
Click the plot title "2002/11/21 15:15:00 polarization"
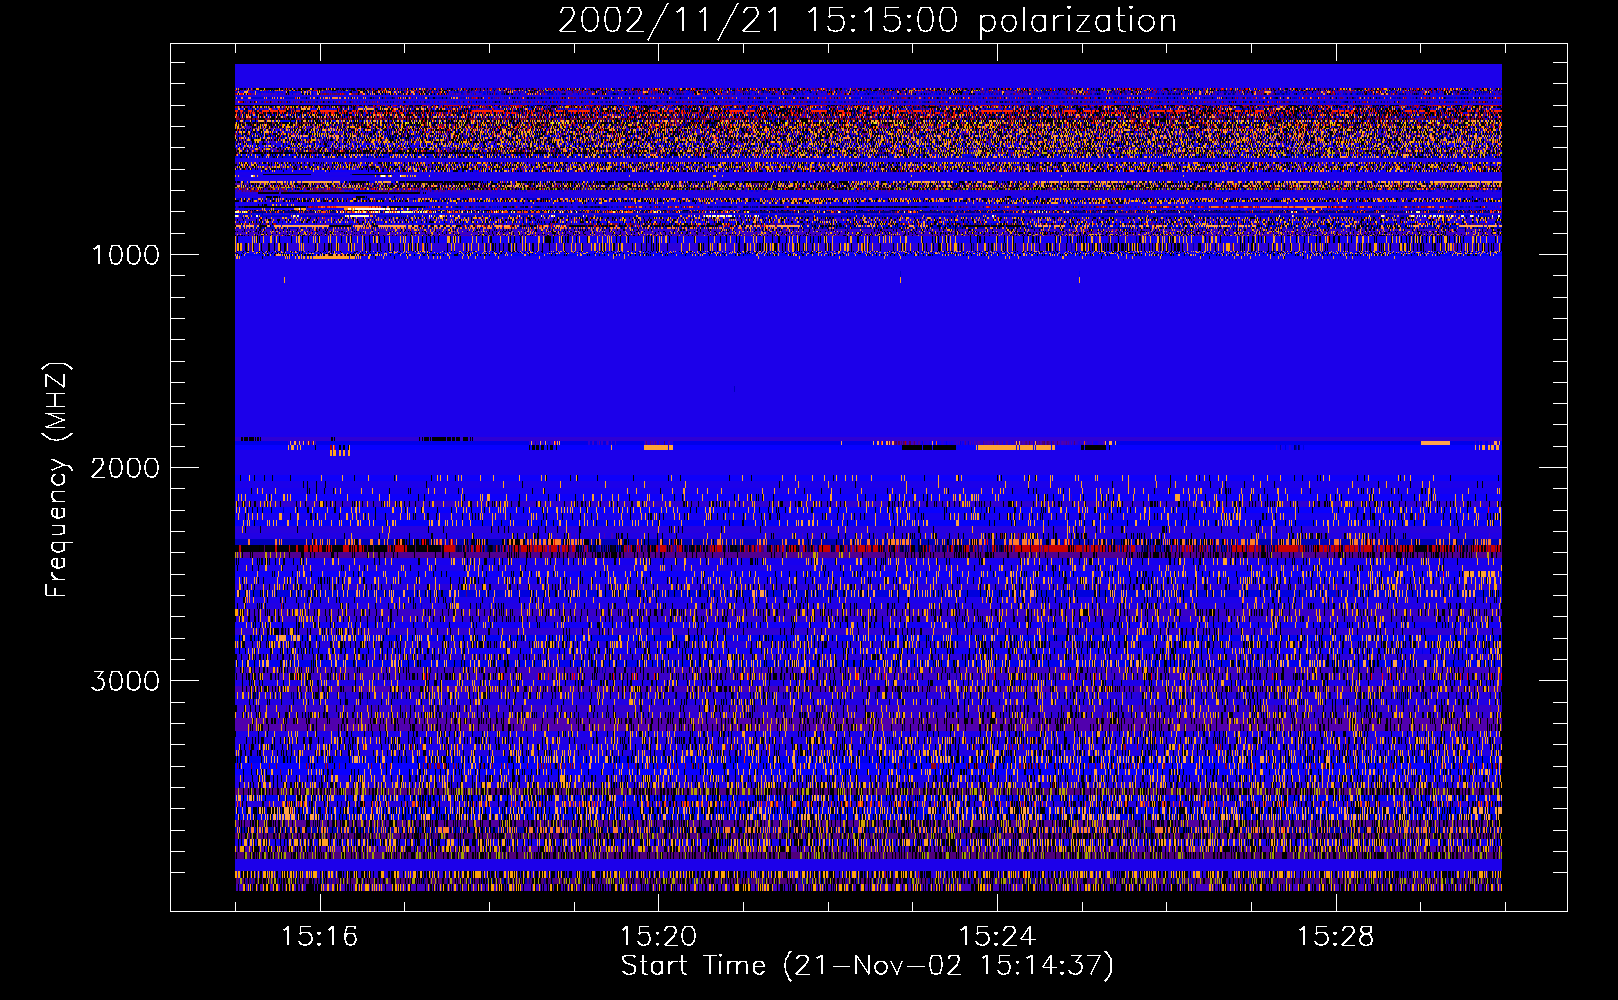[x=867, y=21]
